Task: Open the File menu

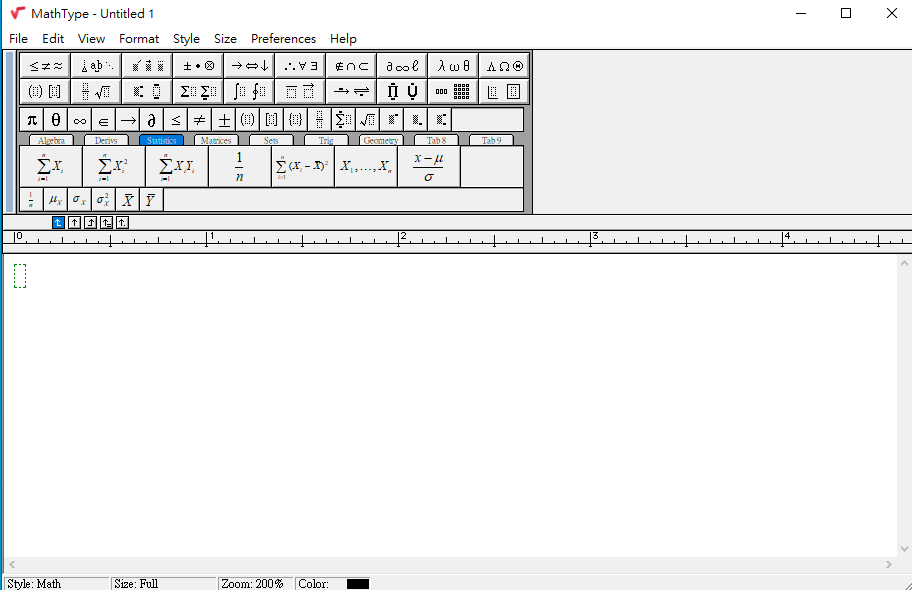Action: [x=19, y=39]
